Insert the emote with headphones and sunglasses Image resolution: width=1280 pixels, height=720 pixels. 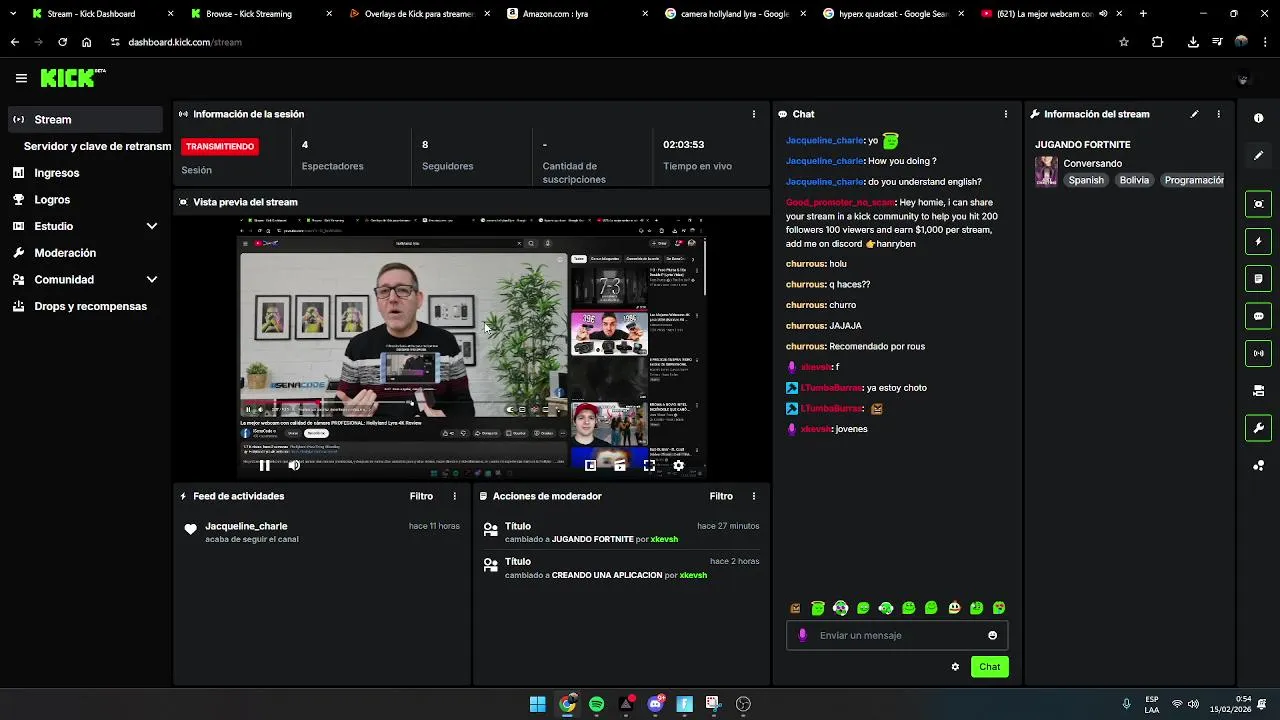840,608
